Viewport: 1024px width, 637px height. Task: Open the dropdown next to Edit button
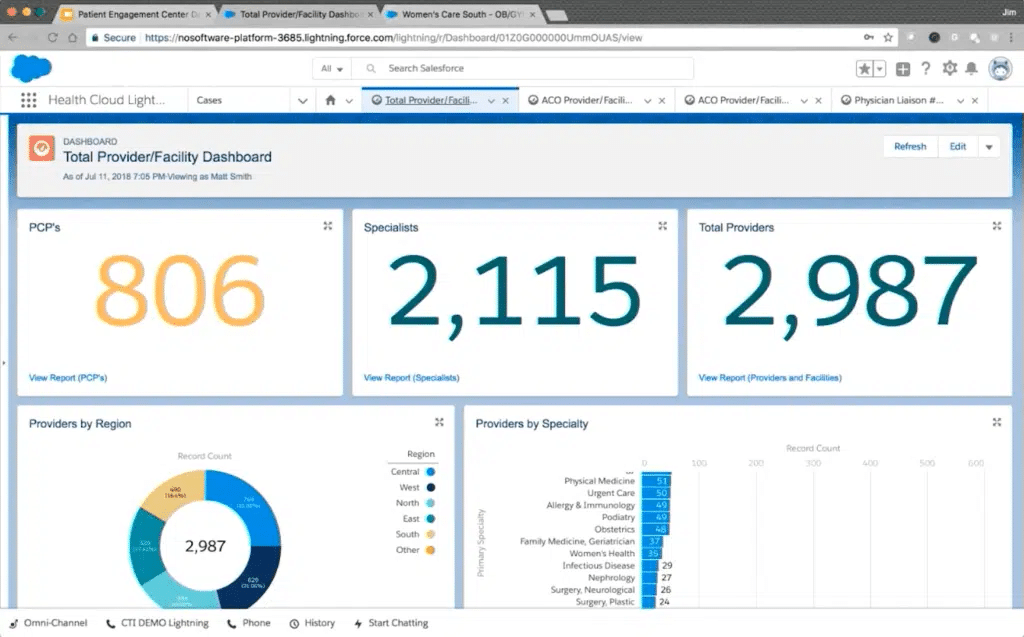point(989,147)
